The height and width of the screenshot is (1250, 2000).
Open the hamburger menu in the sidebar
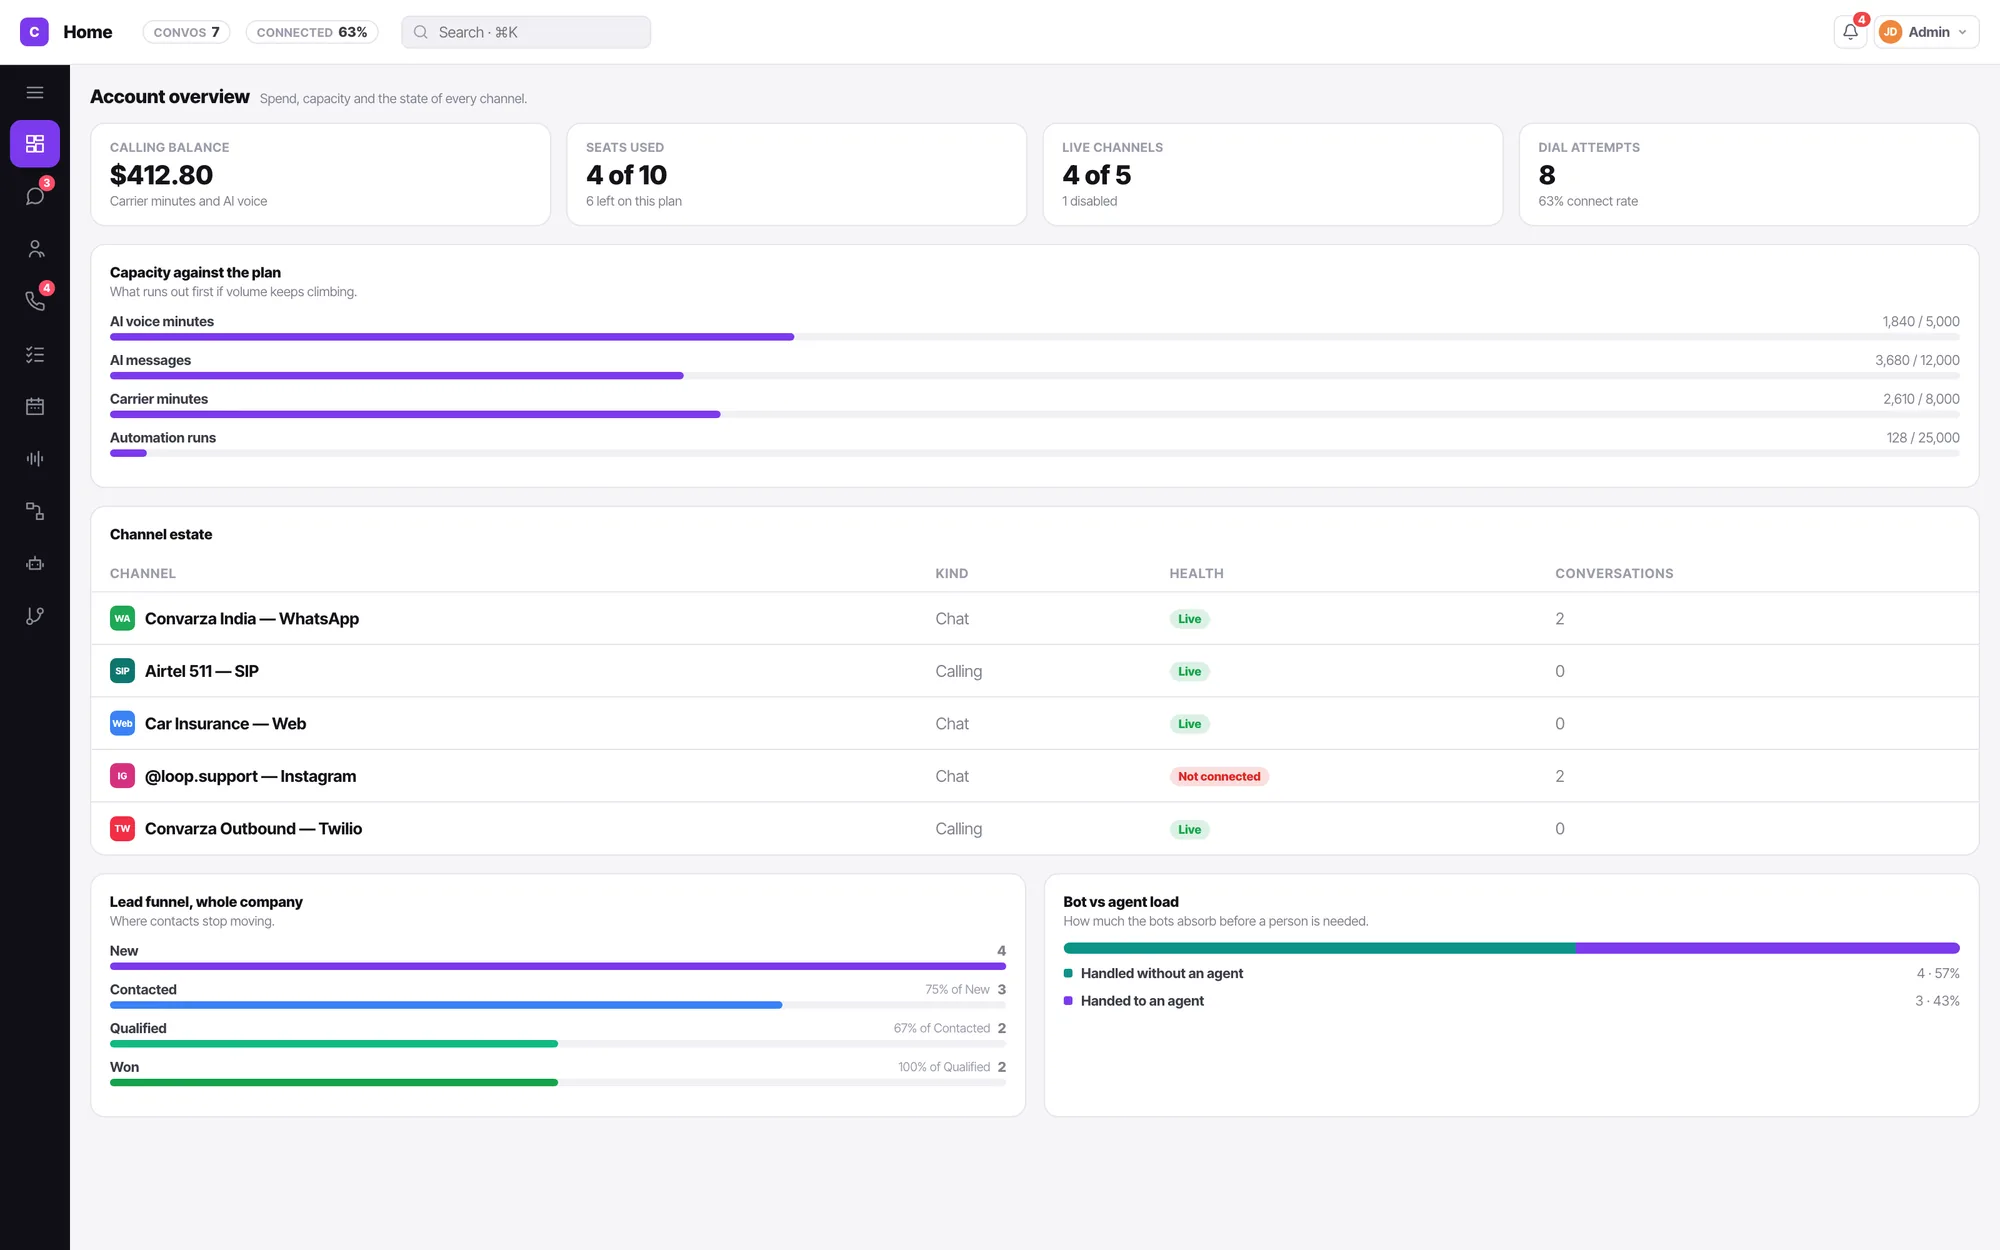(x=35, y=92)
